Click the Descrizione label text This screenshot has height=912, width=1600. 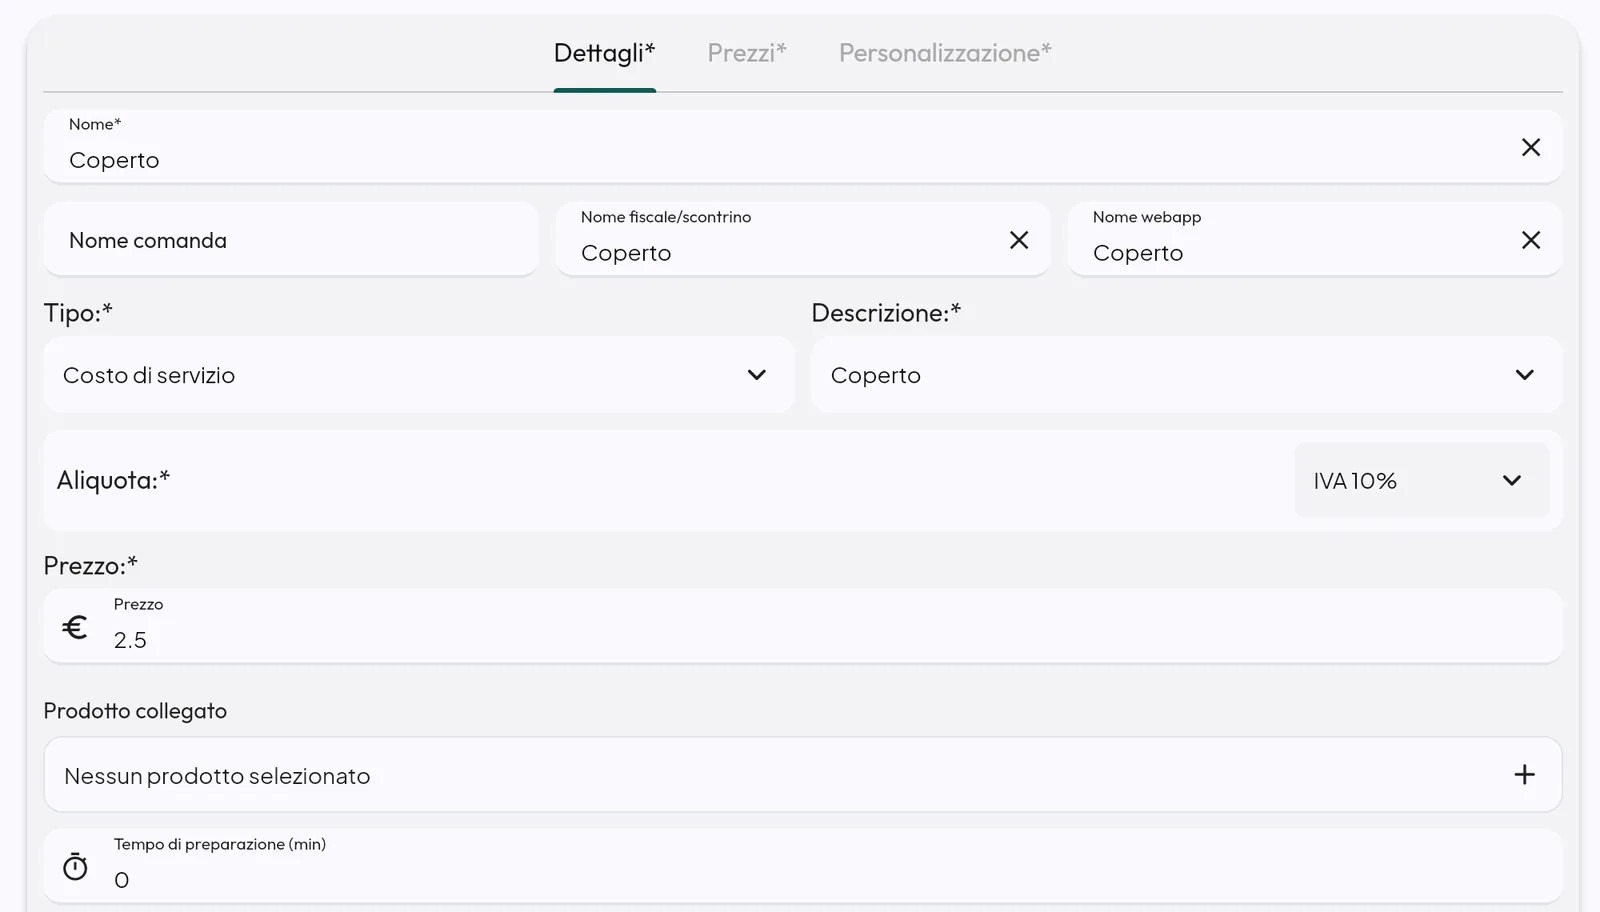pos(886,313)
